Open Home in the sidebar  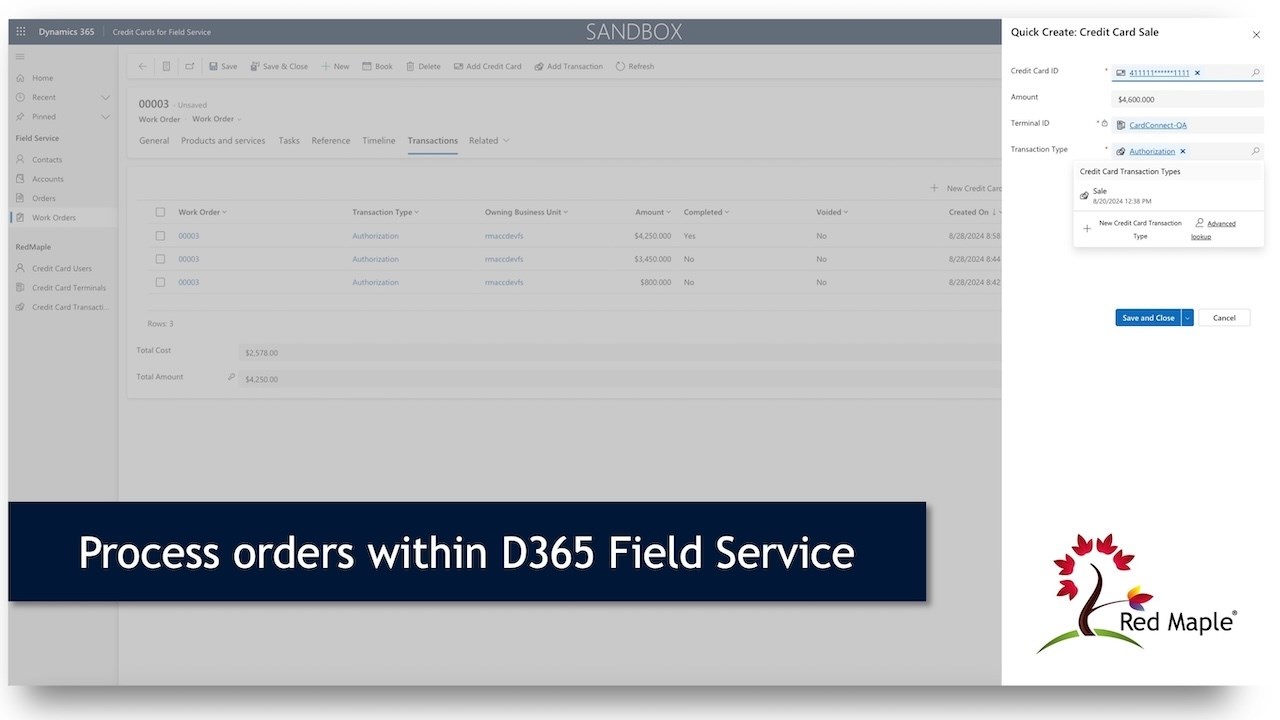[42, 78]
